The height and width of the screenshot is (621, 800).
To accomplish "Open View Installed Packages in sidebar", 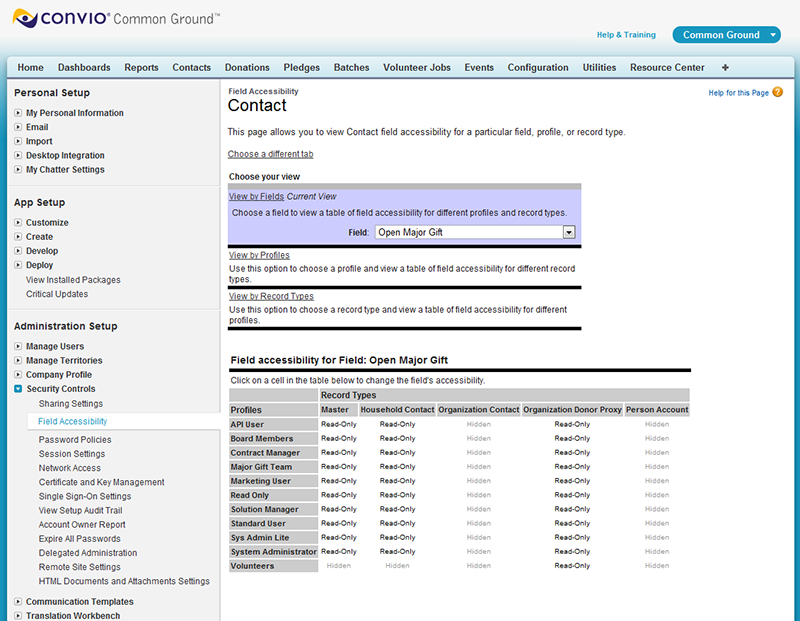I will (x=73, y=280).
